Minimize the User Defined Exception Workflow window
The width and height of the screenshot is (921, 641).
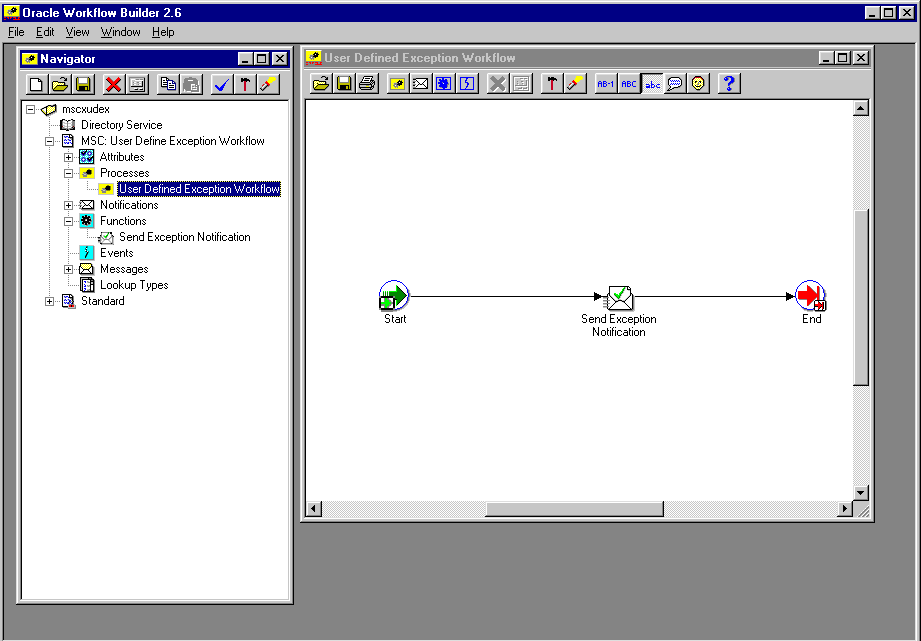click(826, 58)
